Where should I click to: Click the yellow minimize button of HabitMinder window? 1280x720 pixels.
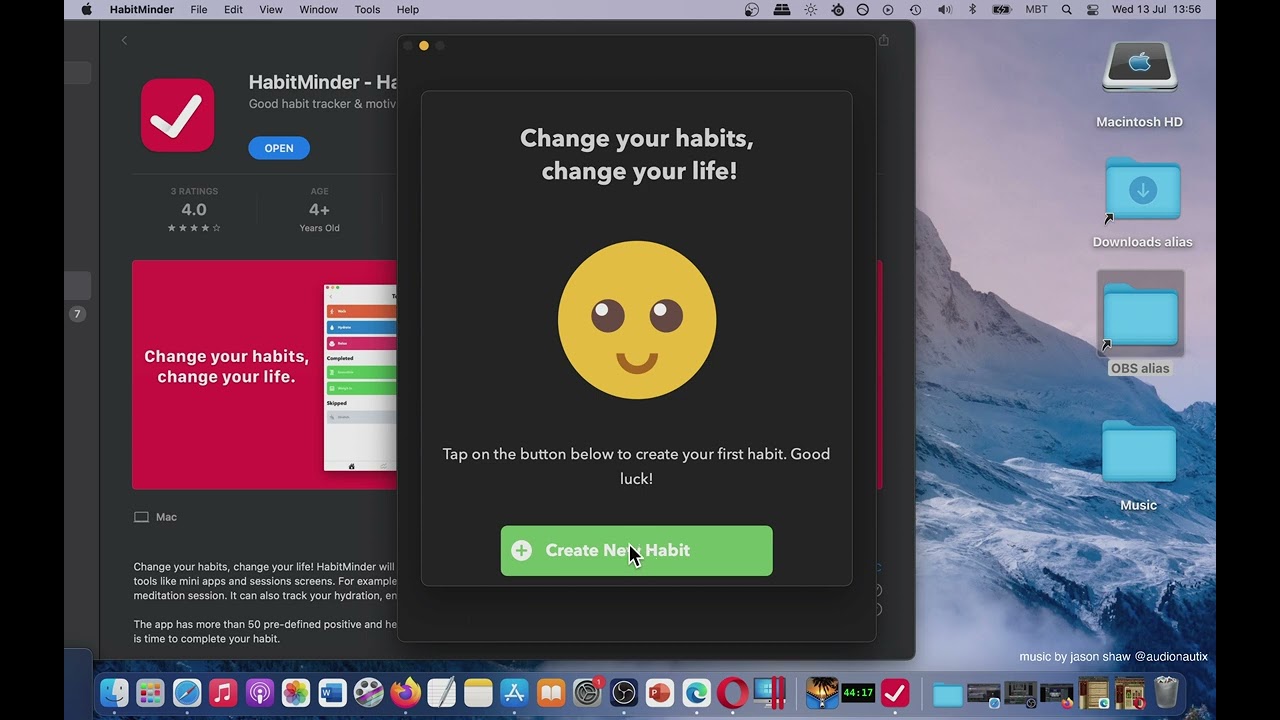click(424, 46)
